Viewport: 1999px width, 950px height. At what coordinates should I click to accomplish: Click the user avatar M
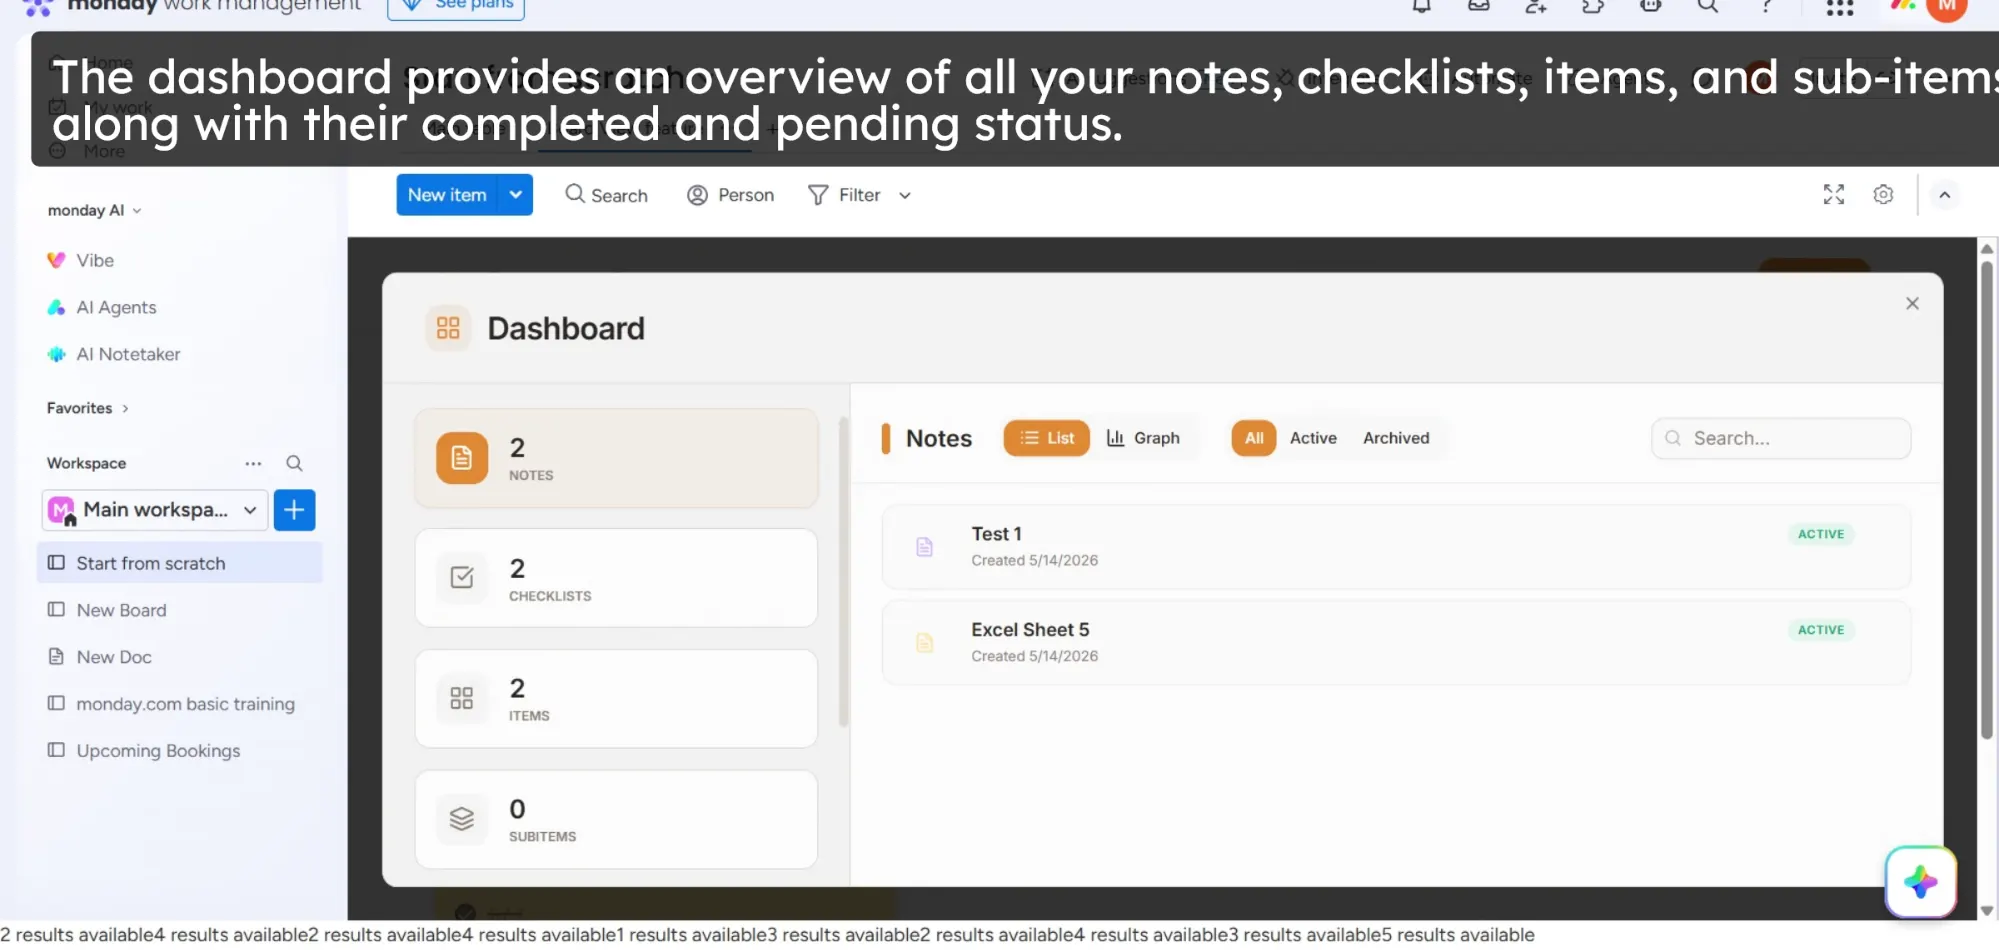[1946, 7]
